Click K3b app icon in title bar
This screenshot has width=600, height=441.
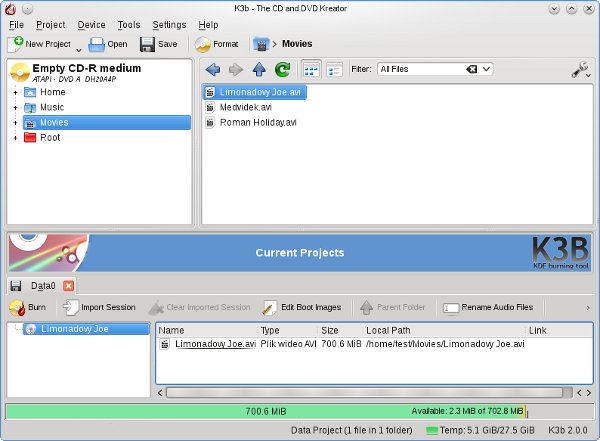[11, 8]
